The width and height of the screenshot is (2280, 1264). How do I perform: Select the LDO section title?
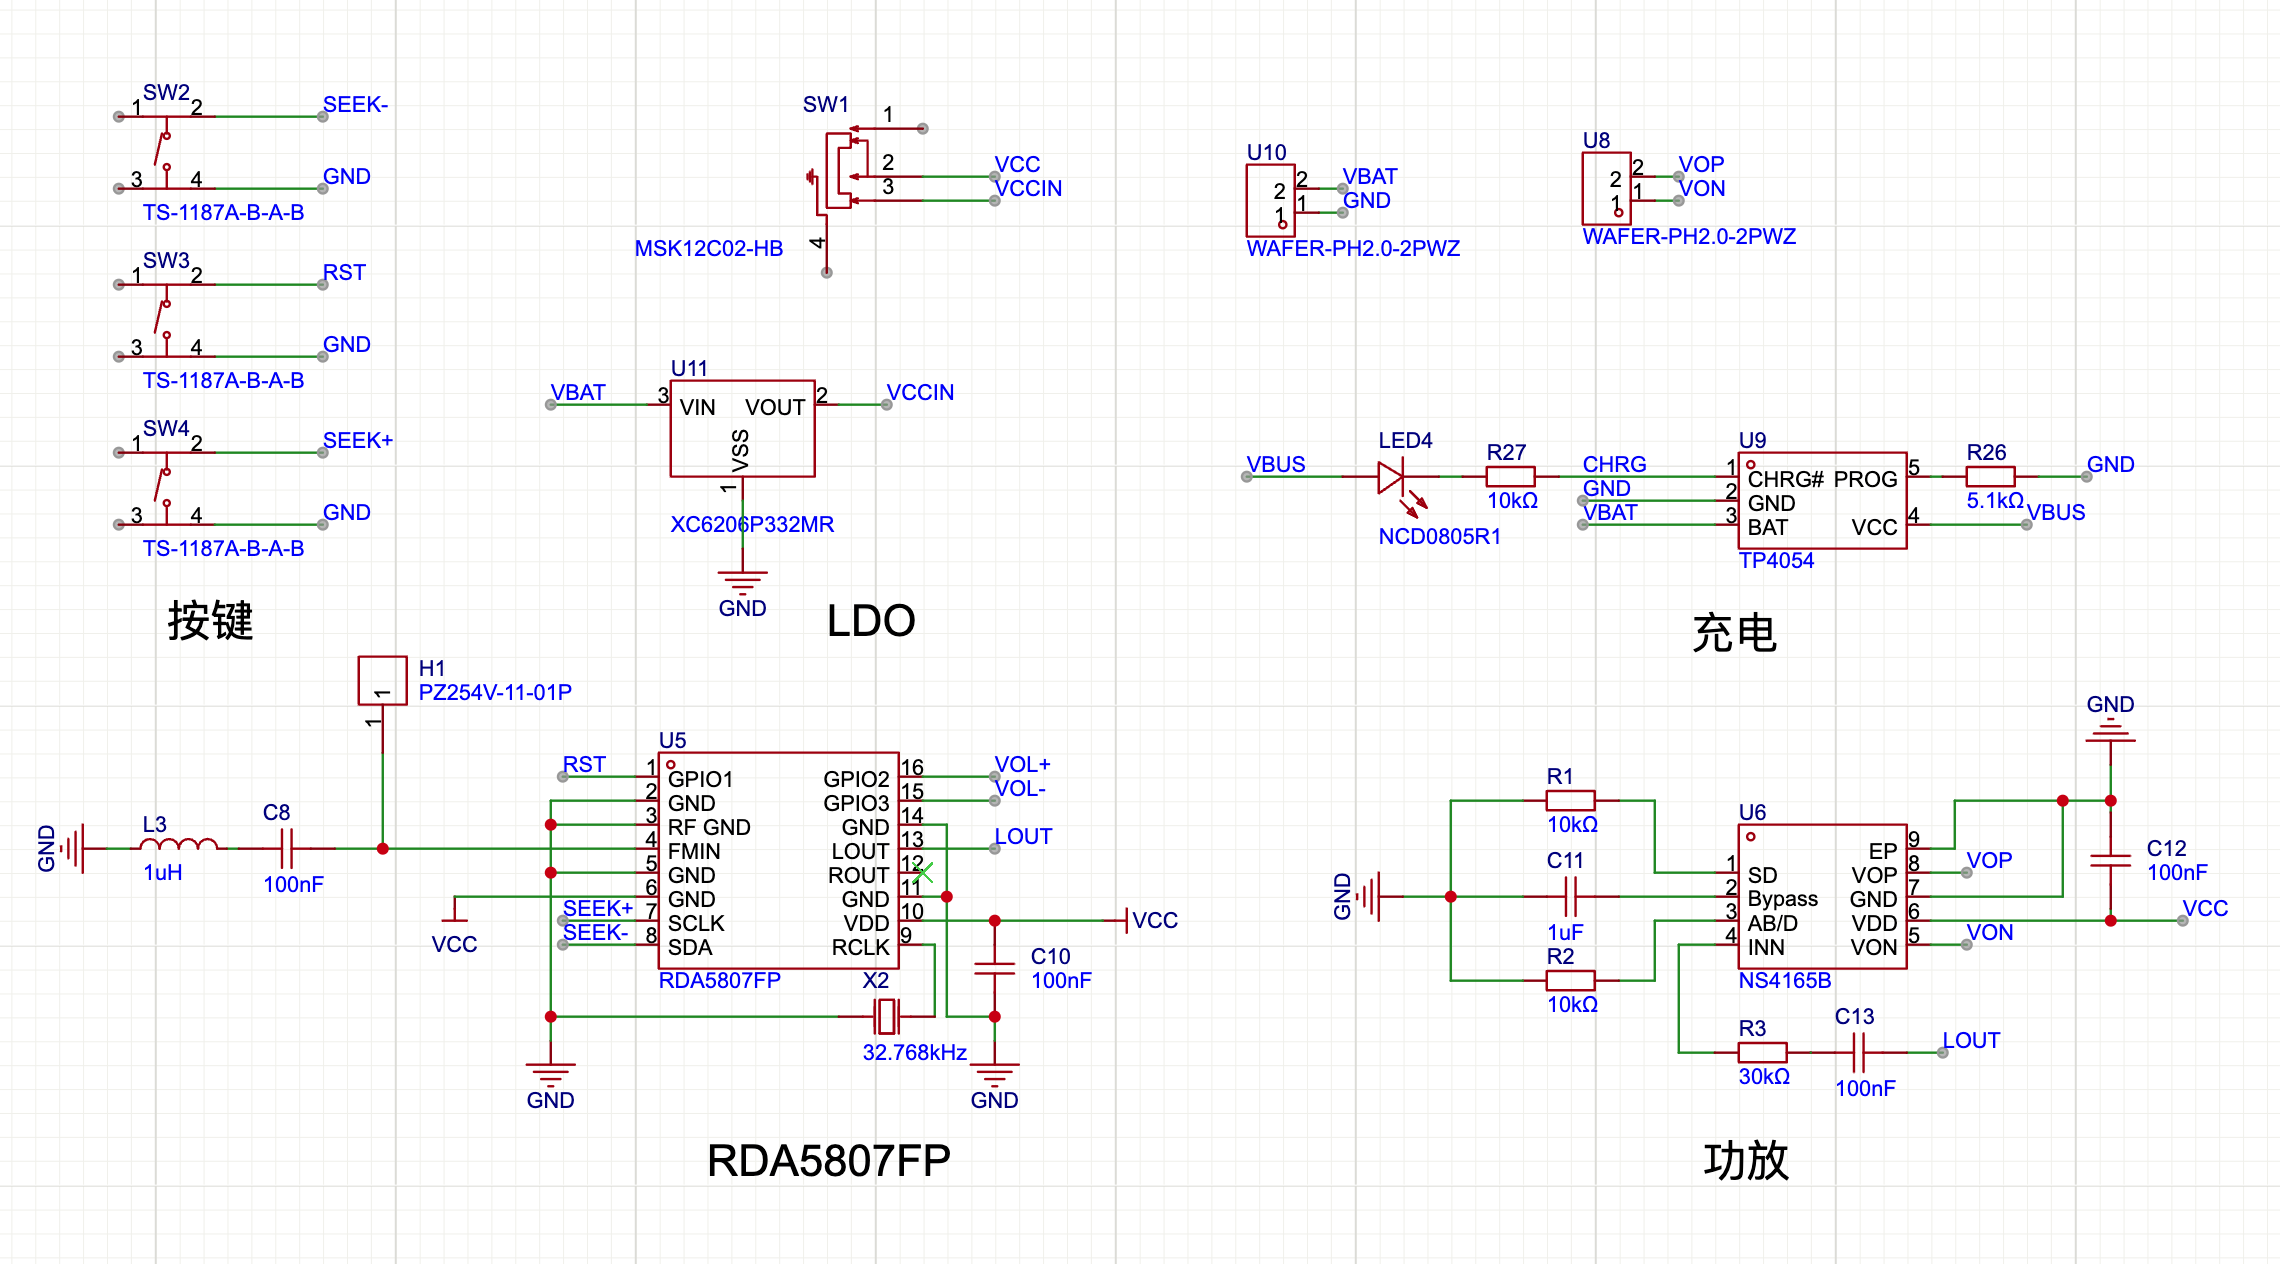(x=871, y=621)
